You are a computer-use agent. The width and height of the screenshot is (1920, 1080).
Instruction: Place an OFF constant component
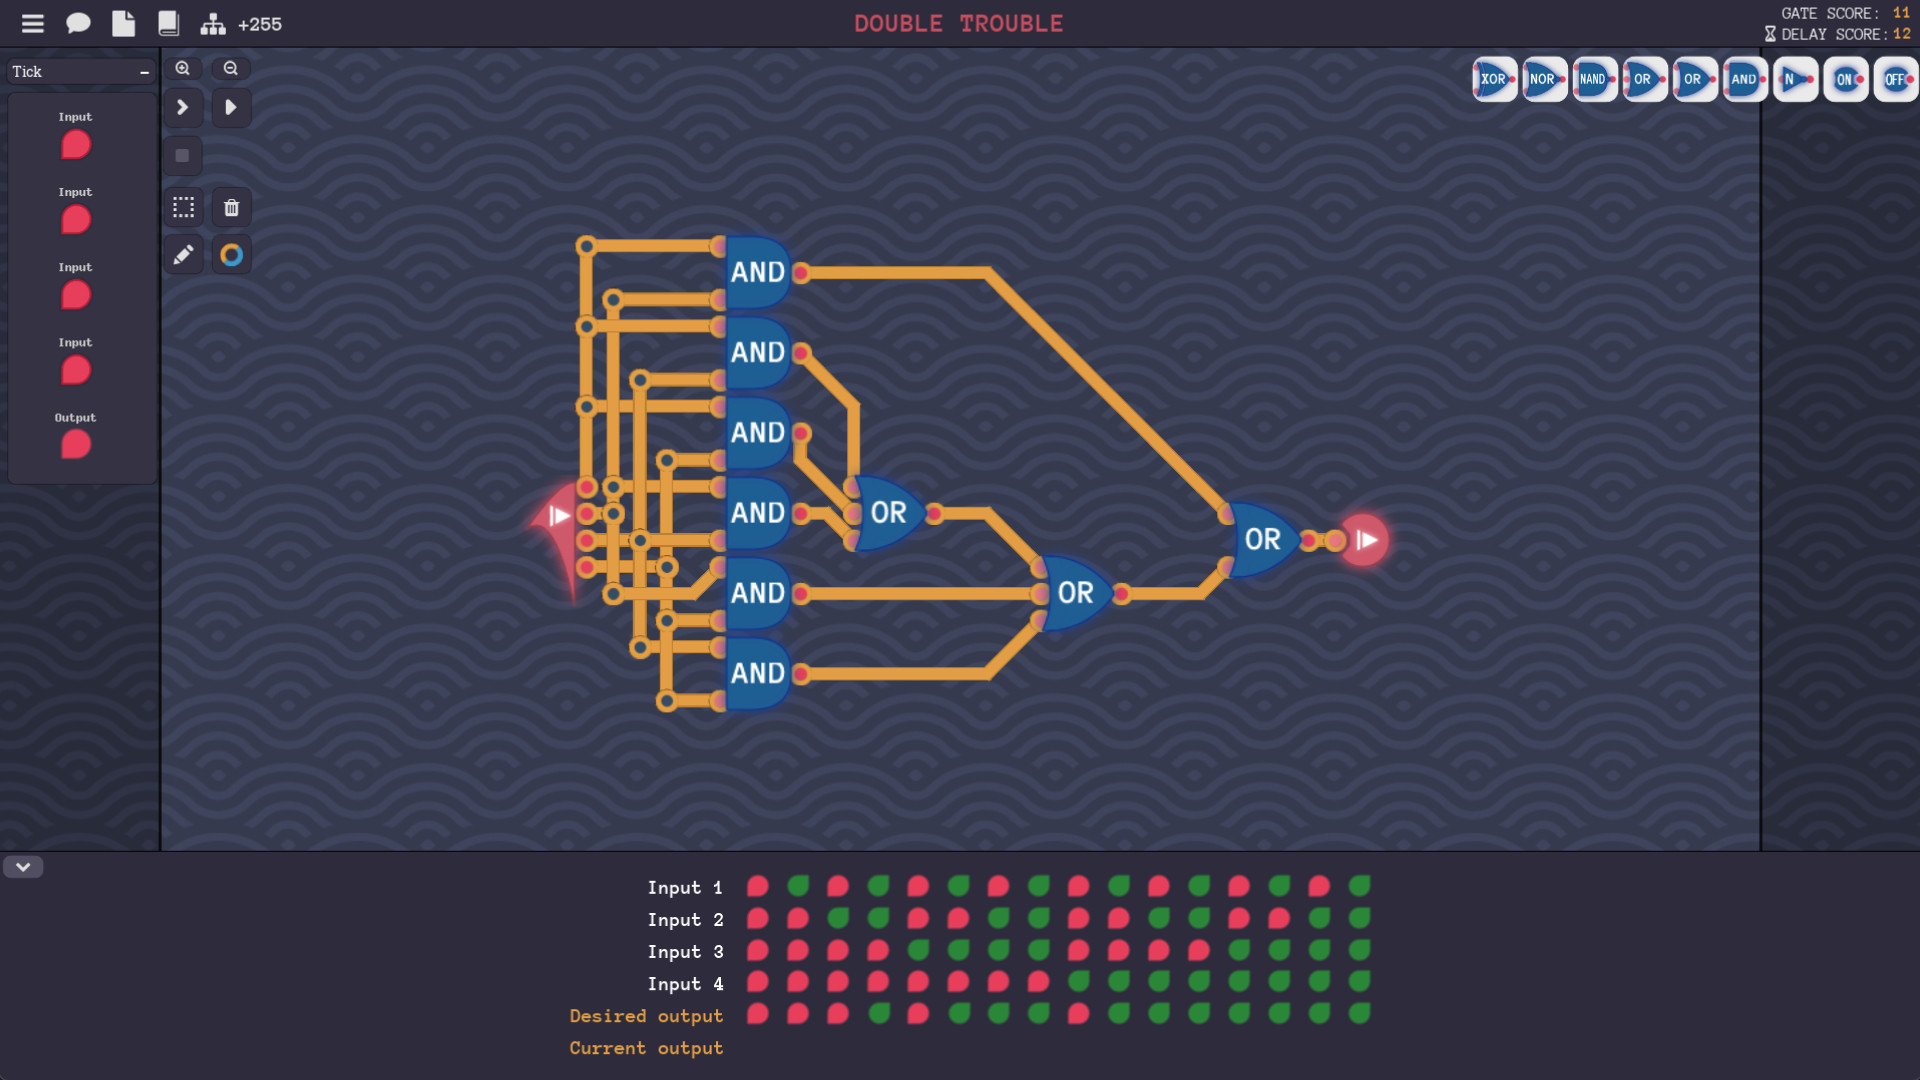(1895, 78)
